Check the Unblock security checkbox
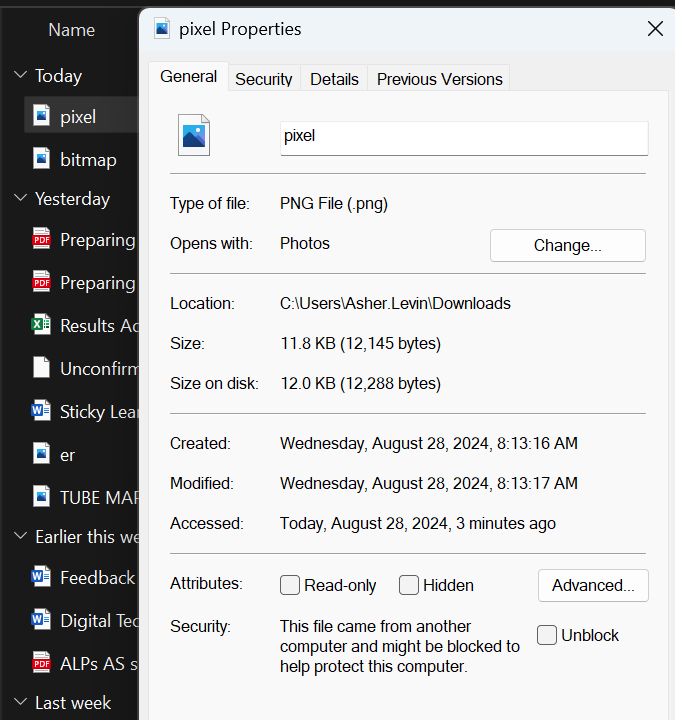 coord(547,635)
